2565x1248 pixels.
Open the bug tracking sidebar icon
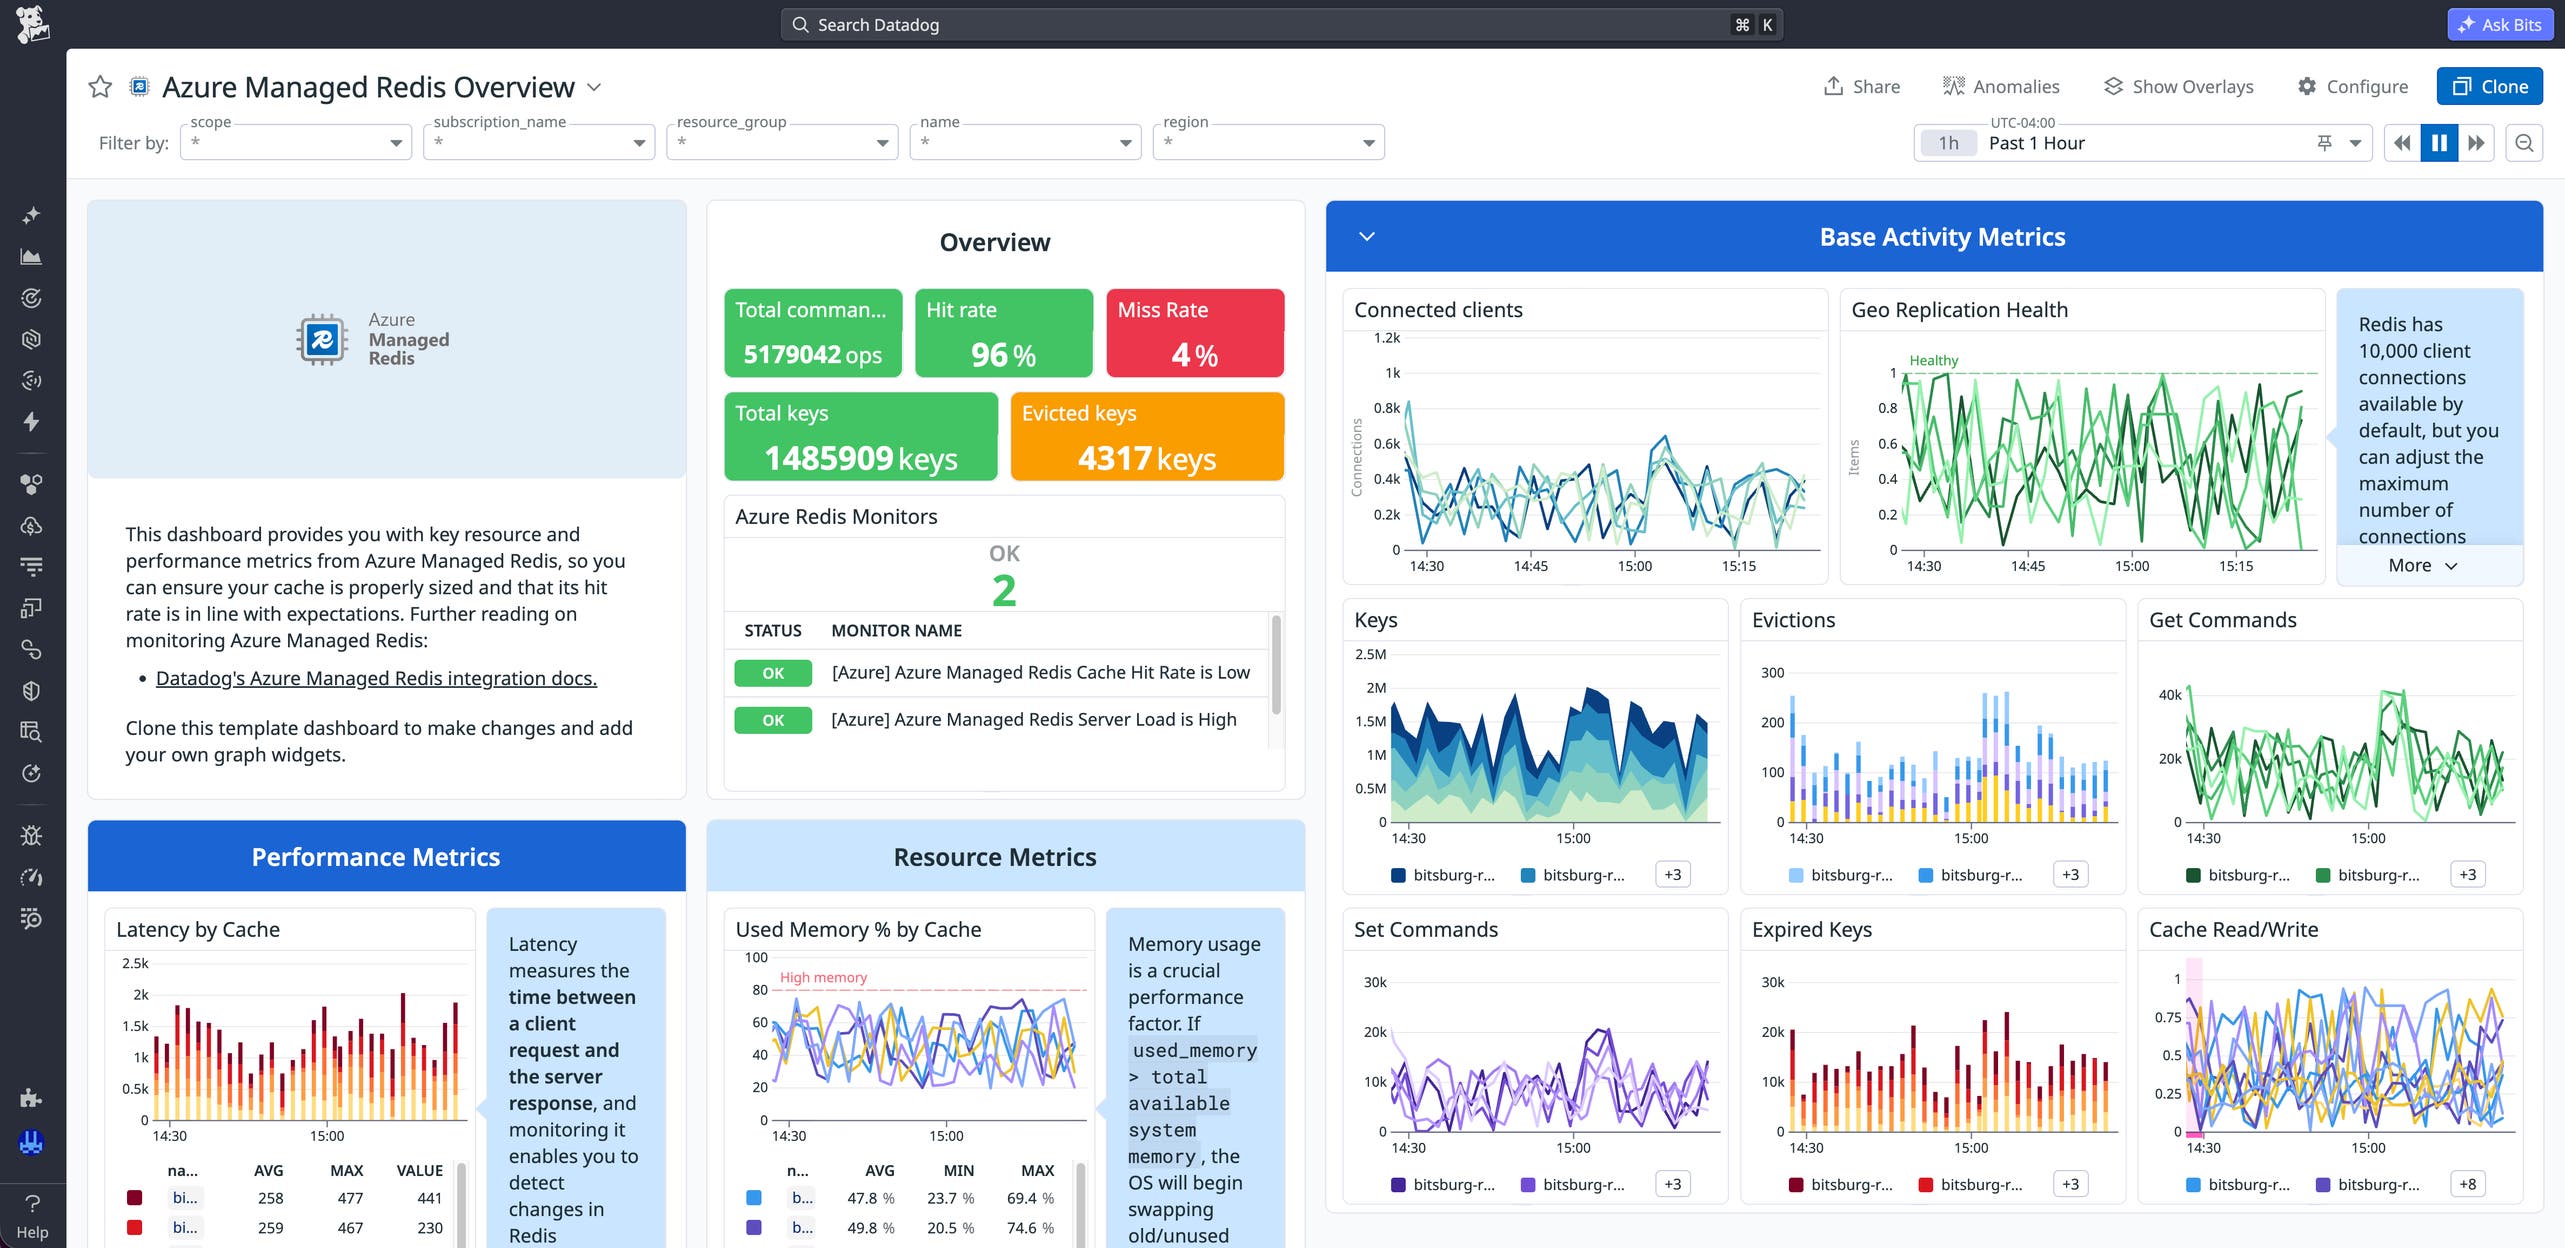31,836
